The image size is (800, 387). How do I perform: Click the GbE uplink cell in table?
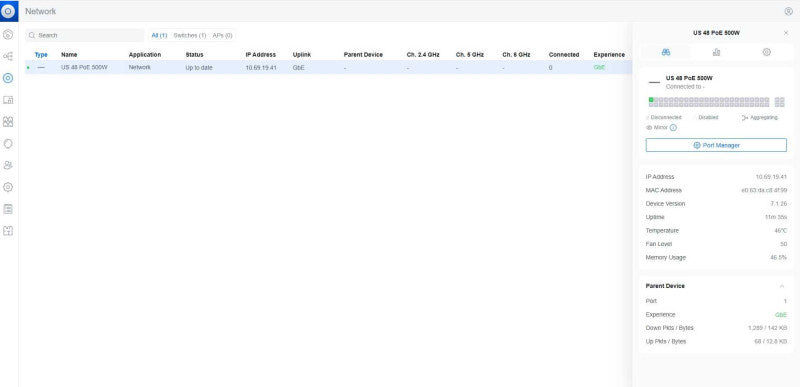tap(298, 67)
